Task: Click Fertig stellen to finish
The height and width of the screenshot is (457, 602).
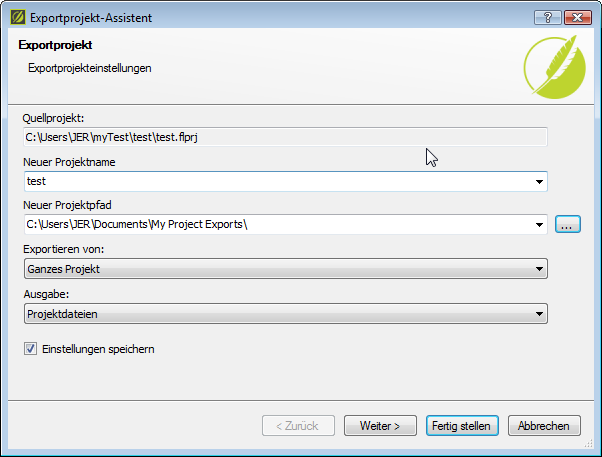Action: [x=461, y=426]
